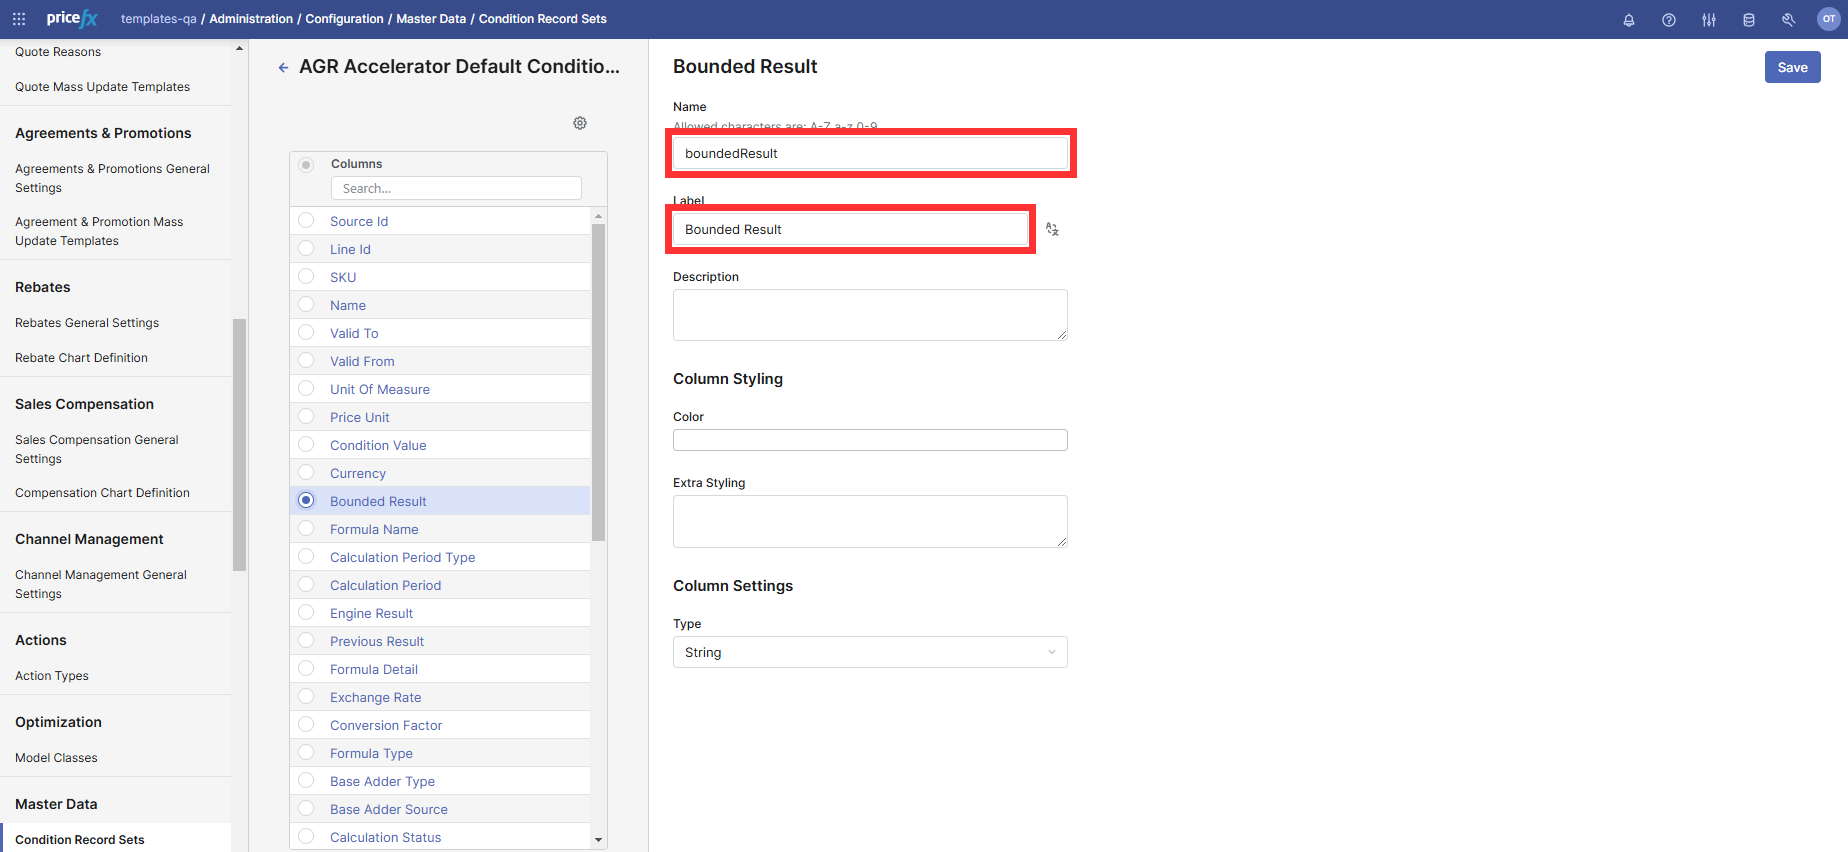Go back using arrow beside AGR Accelerator title

[x=283, y=68]
